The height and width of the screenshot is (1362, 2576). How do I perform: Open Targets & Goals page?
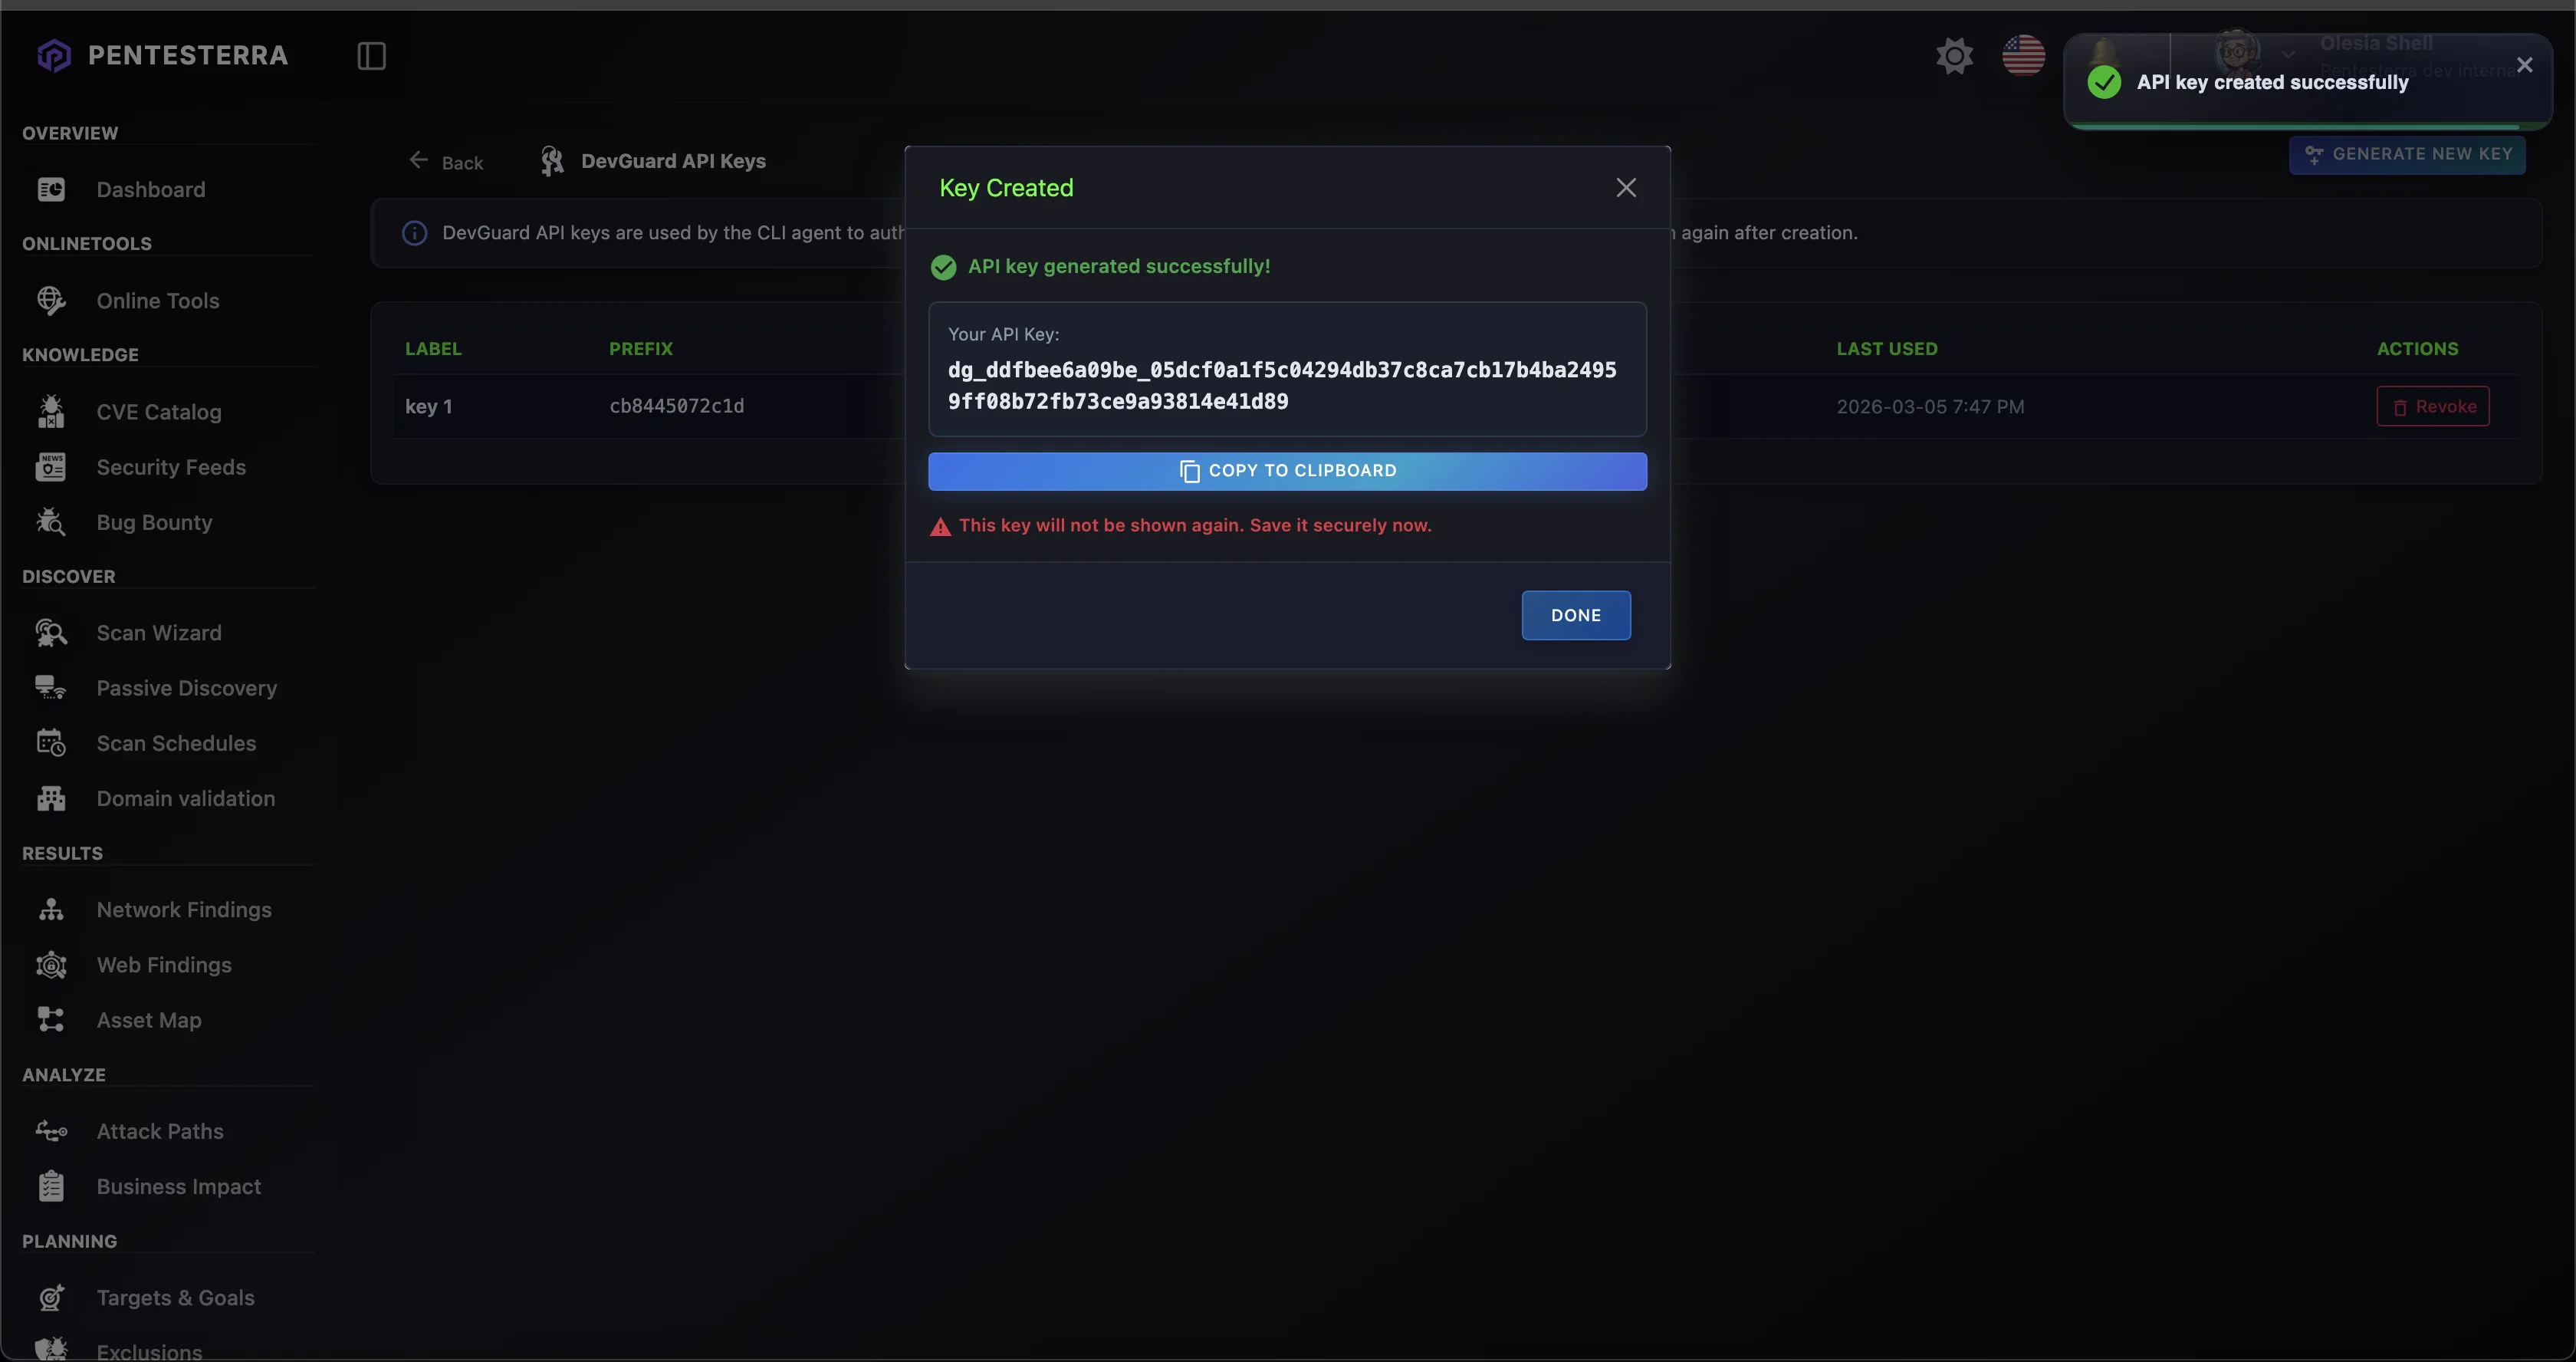pos(176,1298)
